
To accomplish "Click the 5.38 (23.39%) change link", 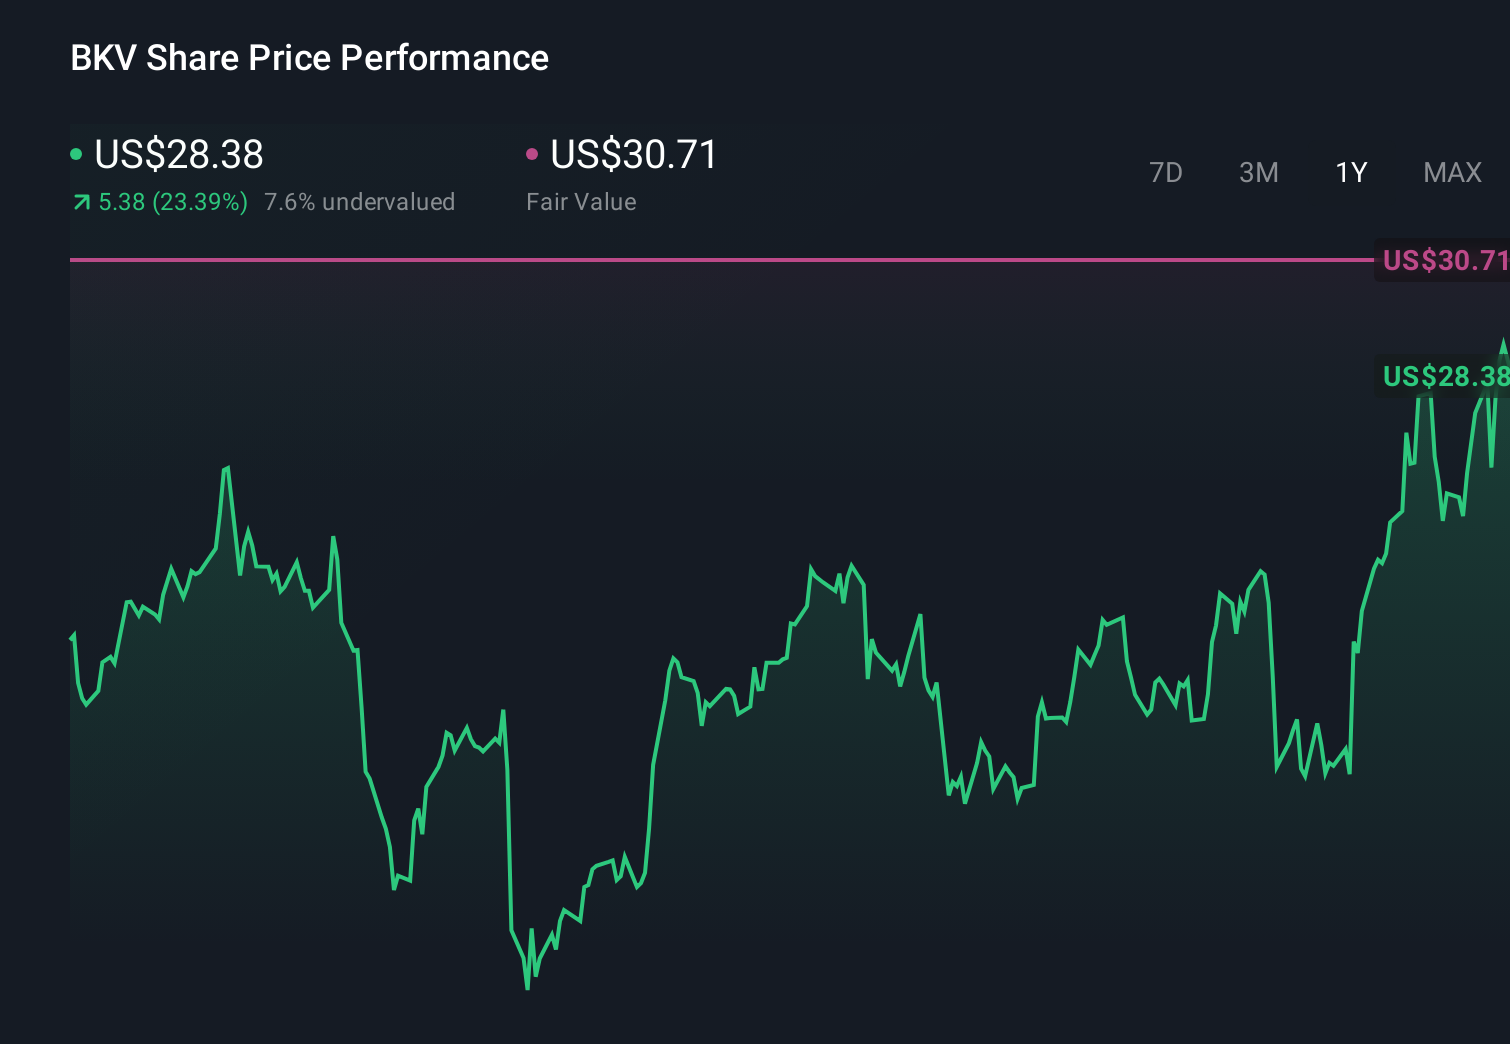I will [x=173, y=202].
